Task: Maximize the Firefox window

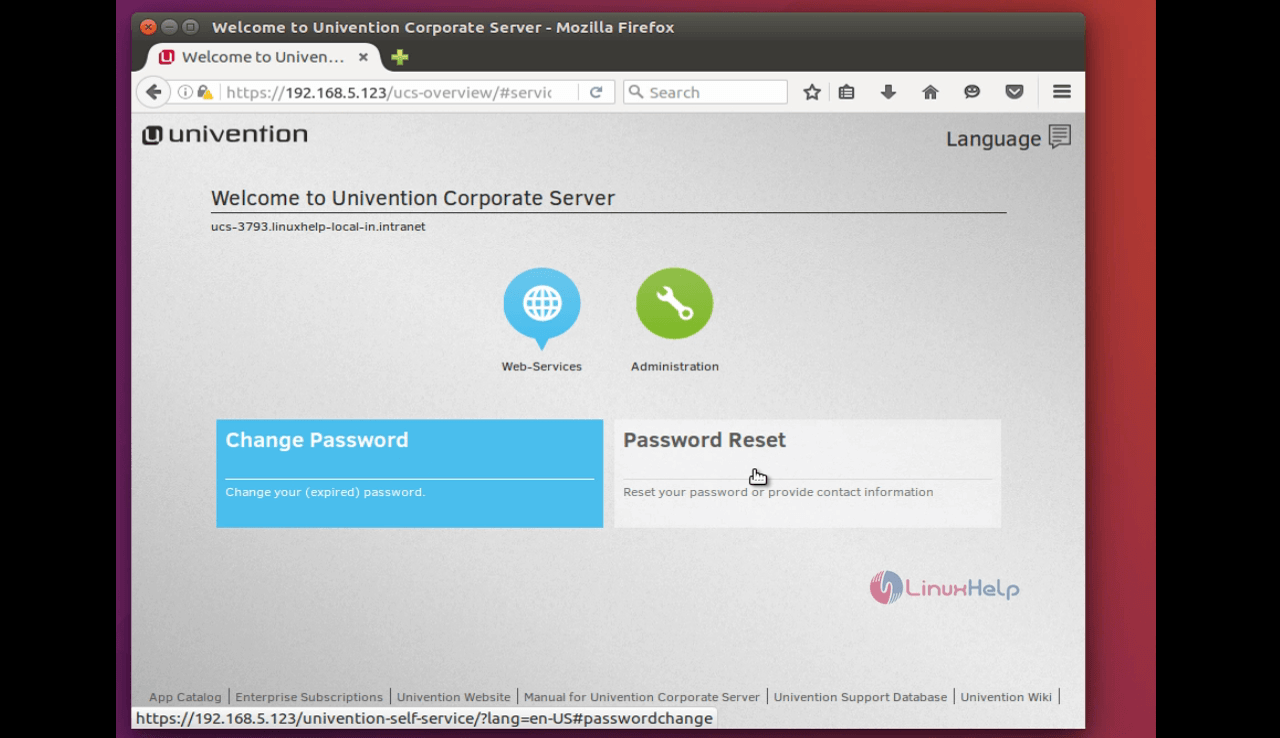Action: [x=190, y=27]
